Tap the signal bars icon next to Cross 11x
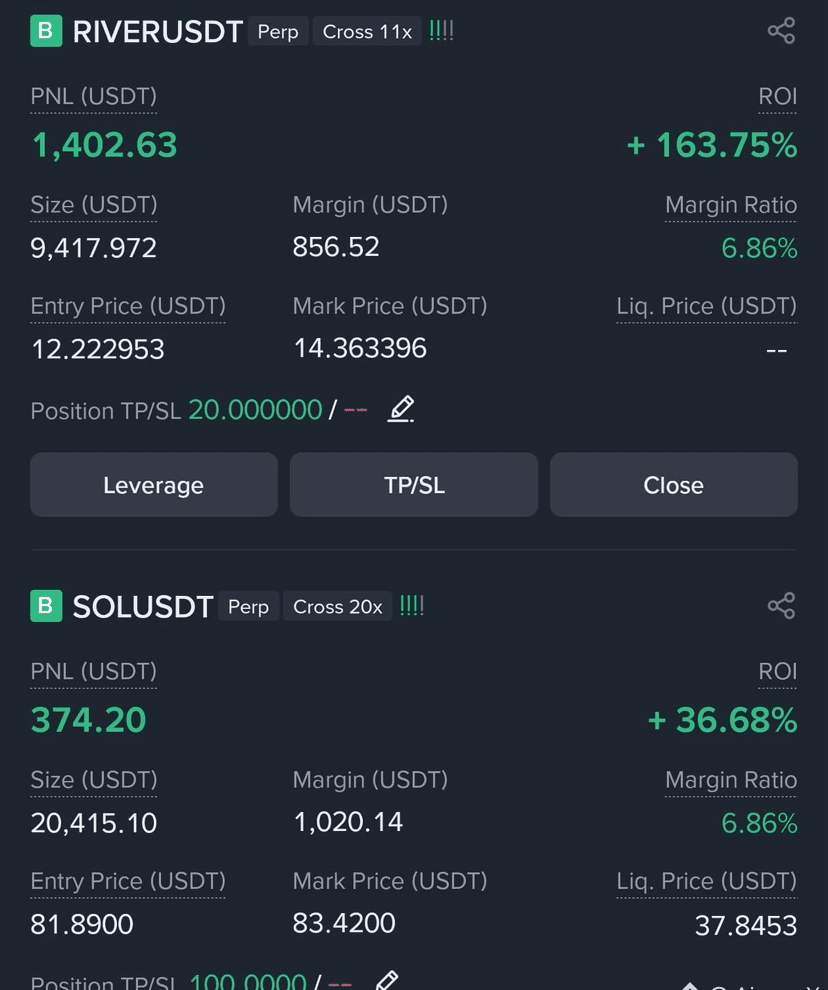The image size is (828, 990). 441,31
